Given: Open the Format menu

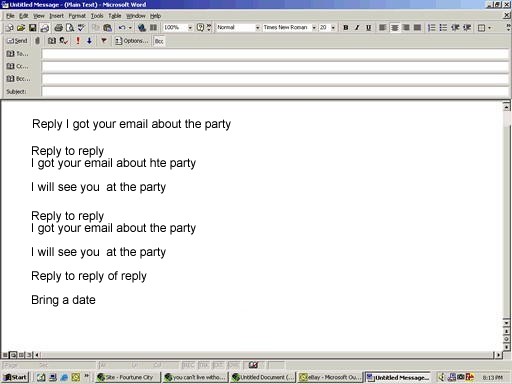Looking at the screenshot, I should 77,16.
